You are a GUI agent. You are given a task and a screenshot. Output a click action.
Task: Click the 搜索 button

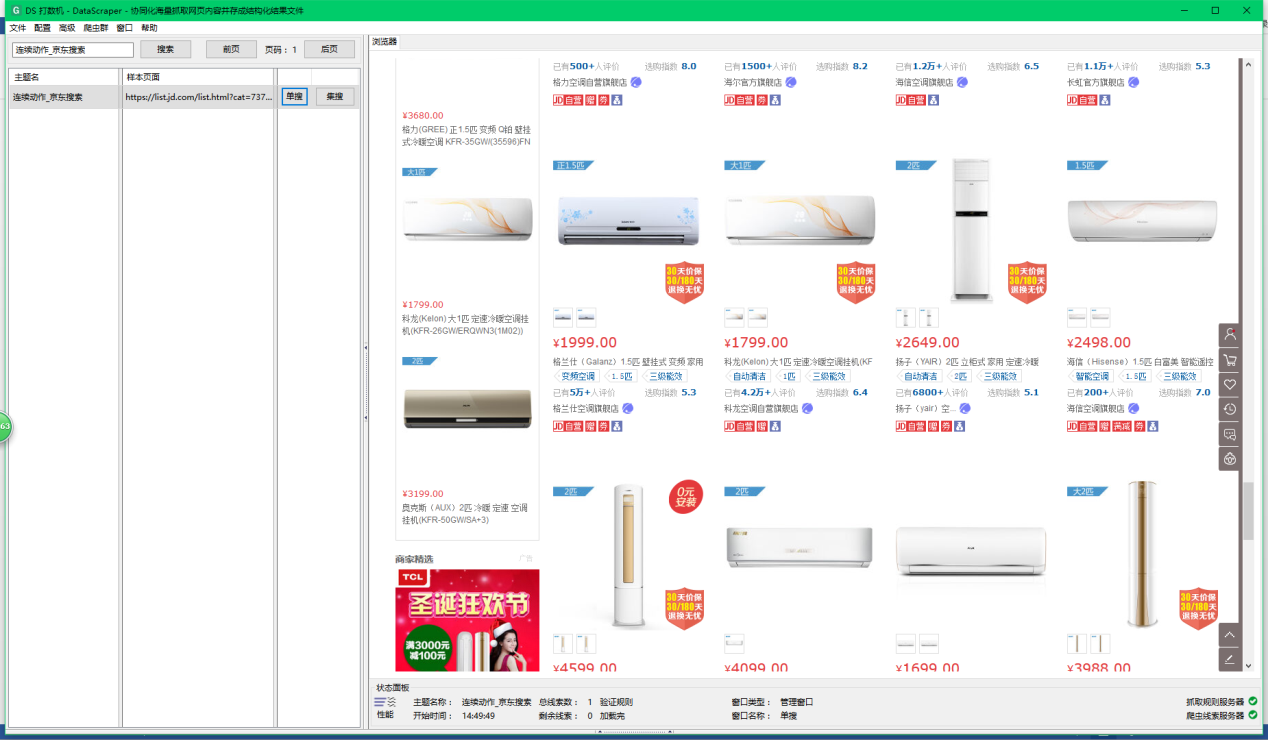click(166, 49)
